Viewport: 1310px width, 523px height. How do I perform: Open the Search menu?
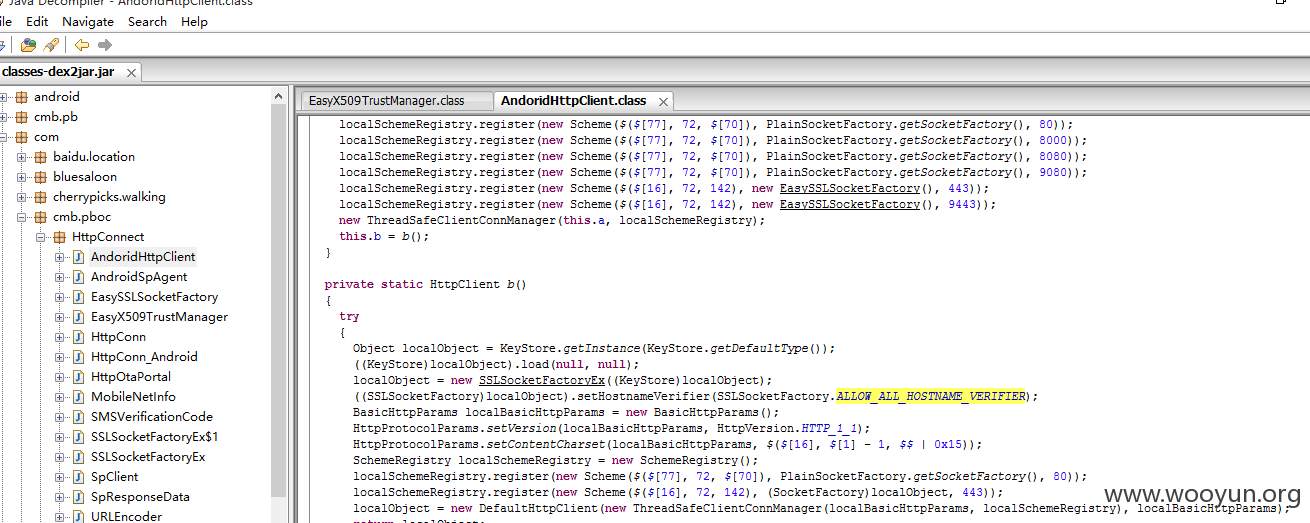click(147, 21)
